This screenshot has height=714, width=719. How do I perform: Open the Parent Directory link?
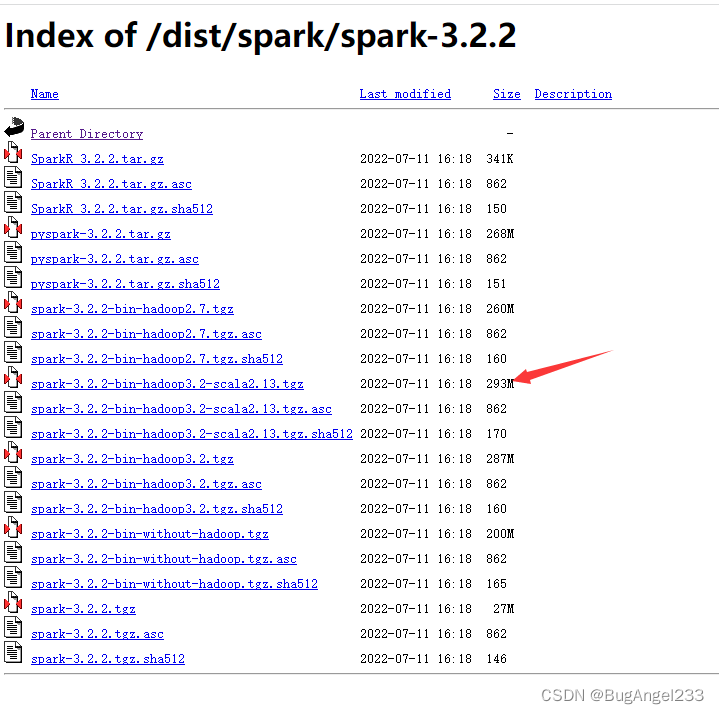87,134
